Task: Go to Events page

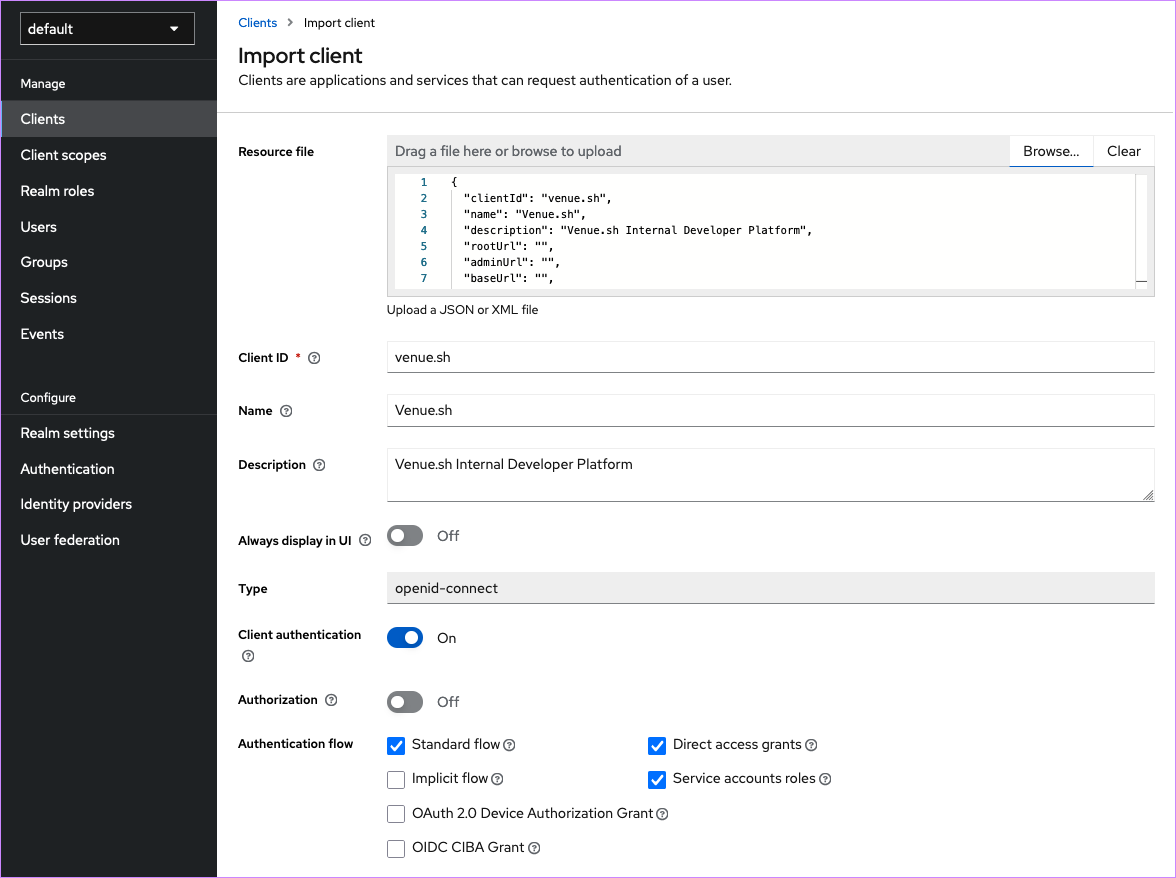Action: tap(109, 334)
